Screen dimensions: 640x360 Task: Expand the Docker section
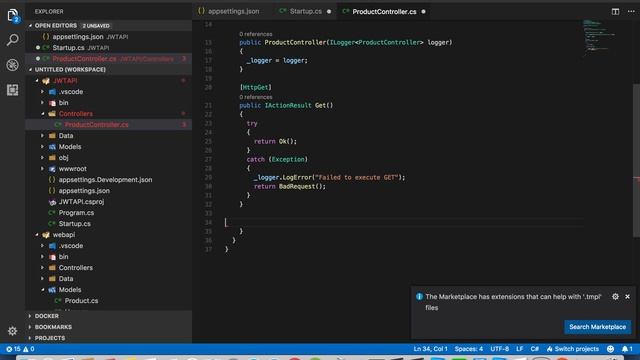tap(109, 316)
